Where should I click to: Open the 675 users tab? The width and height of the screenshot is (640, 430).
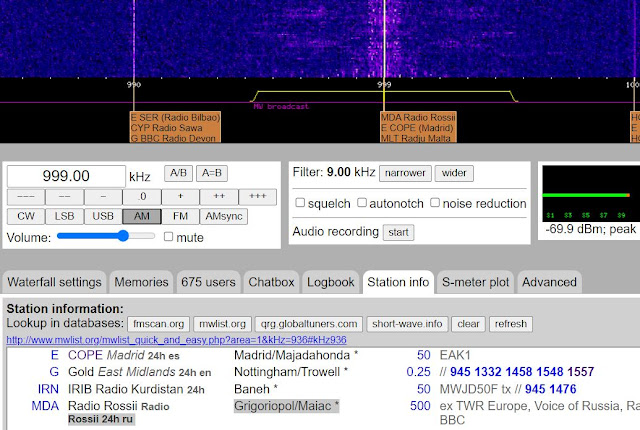click(208, 282)
